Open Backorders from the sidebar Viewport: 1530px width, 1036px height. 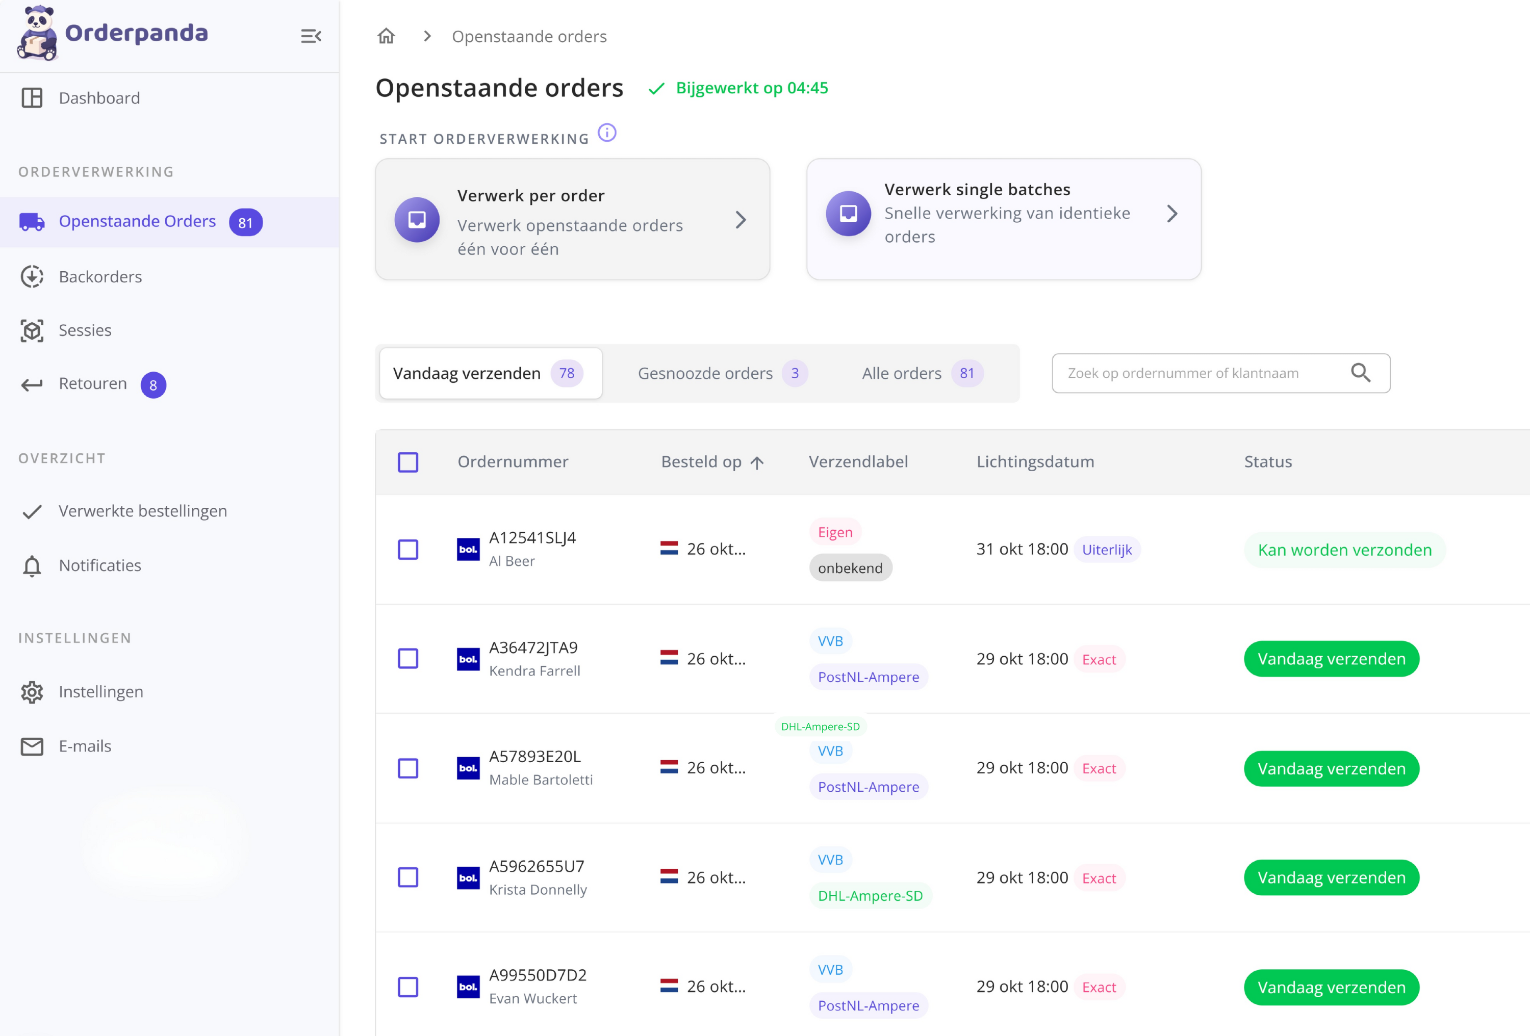pos(100,277)
